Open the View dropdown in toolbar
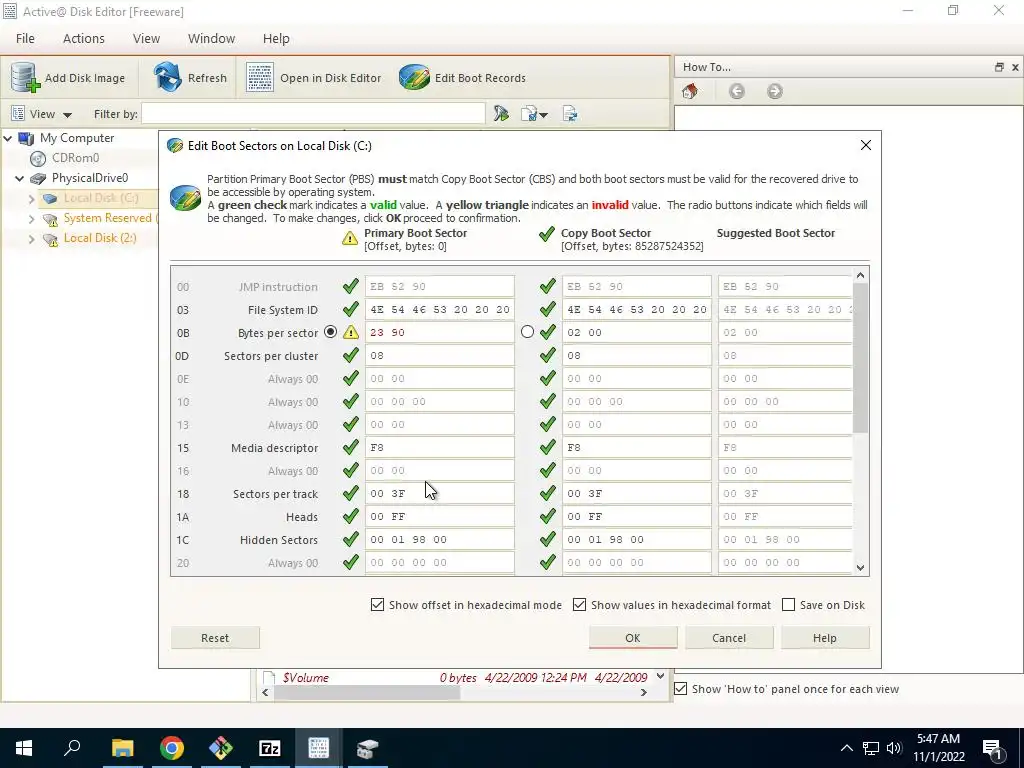Screen dimensions: 1024x768 point(42,114)
